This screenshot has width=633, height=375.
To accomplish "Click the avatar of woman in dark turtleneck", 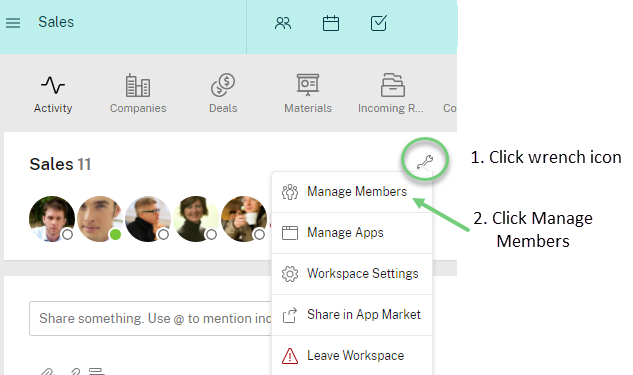I will pyautogui.click(x=196, y=219).
